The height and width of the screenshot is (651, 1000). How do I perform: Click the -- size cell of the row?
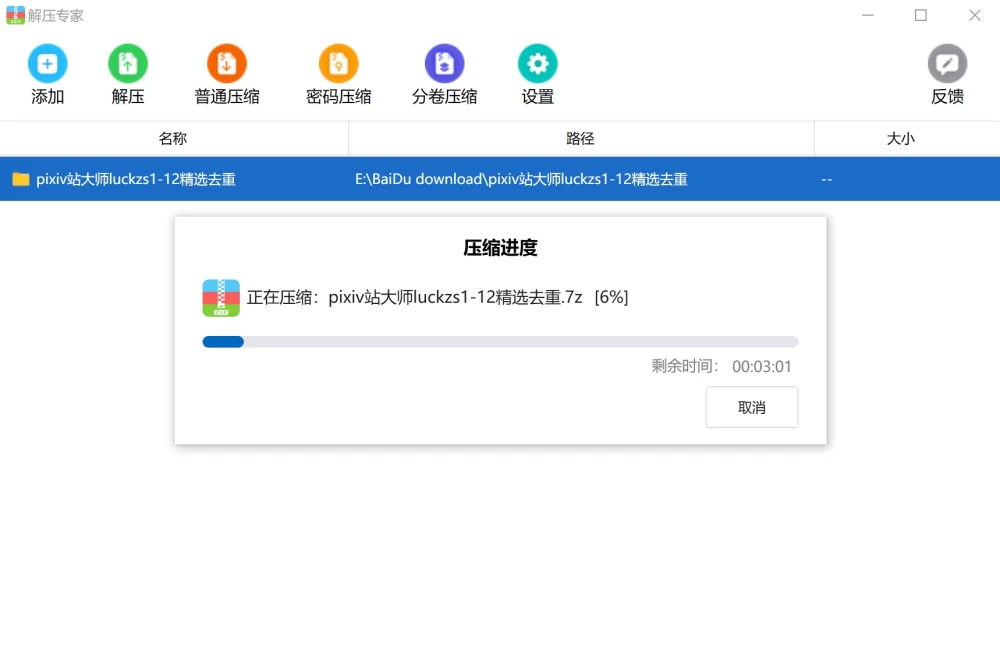(827, 180)
